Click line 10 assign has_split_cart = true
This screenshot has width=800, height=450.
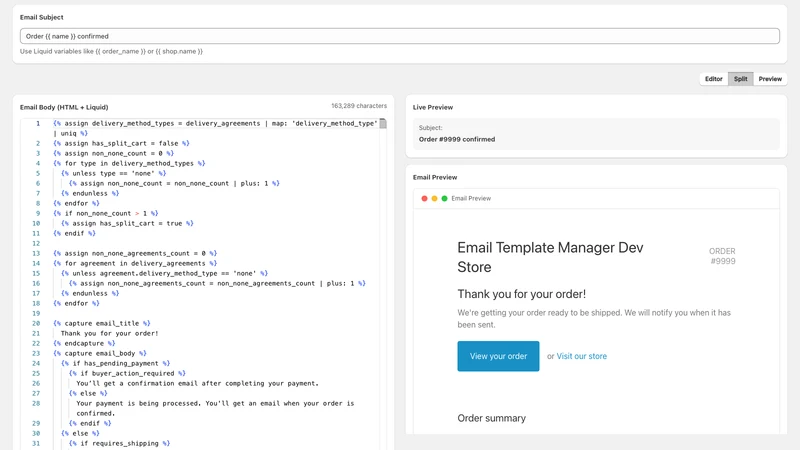tap(127, 223)
